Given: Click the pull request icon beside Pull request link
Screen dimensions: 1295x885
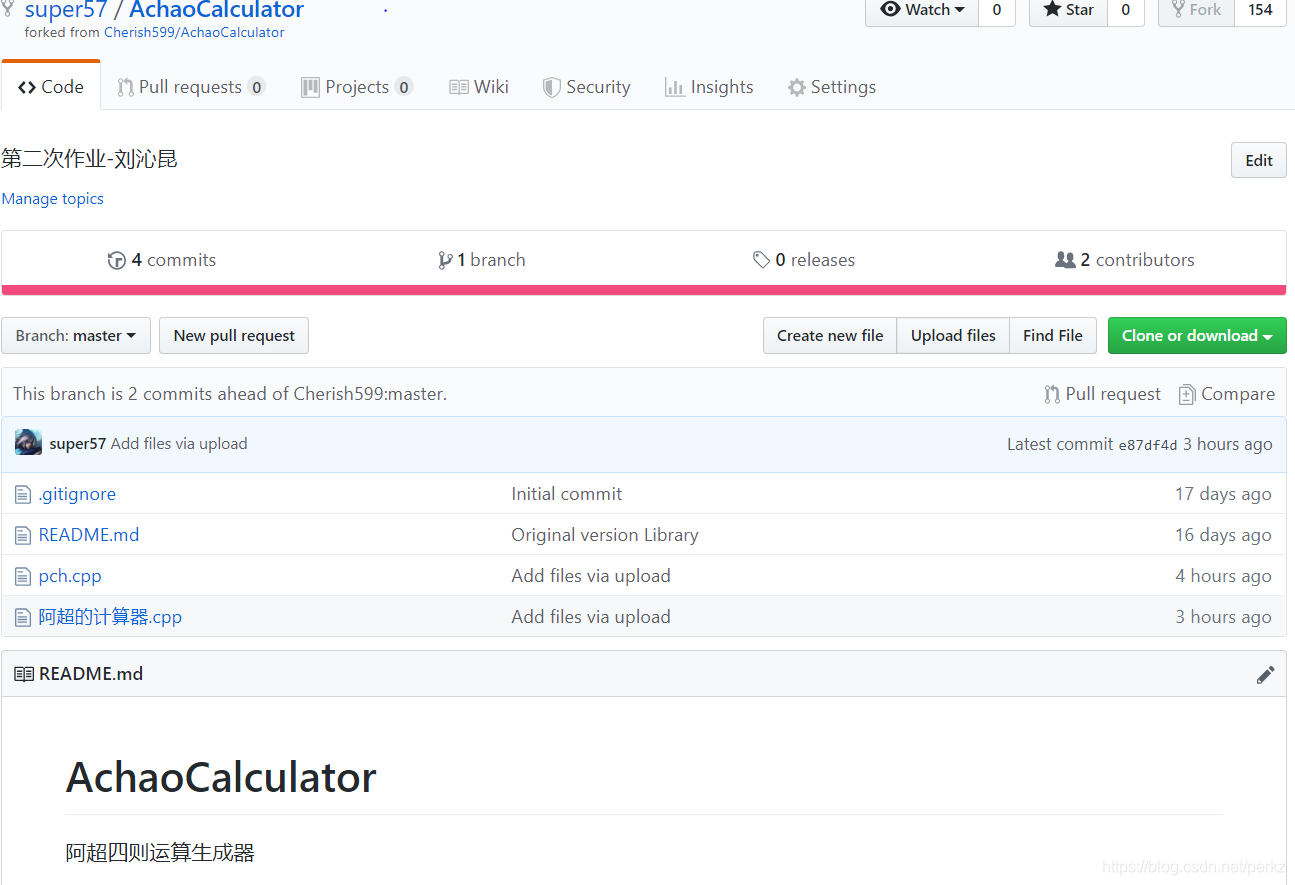Looking at the screenshot, I should 1052,394.
